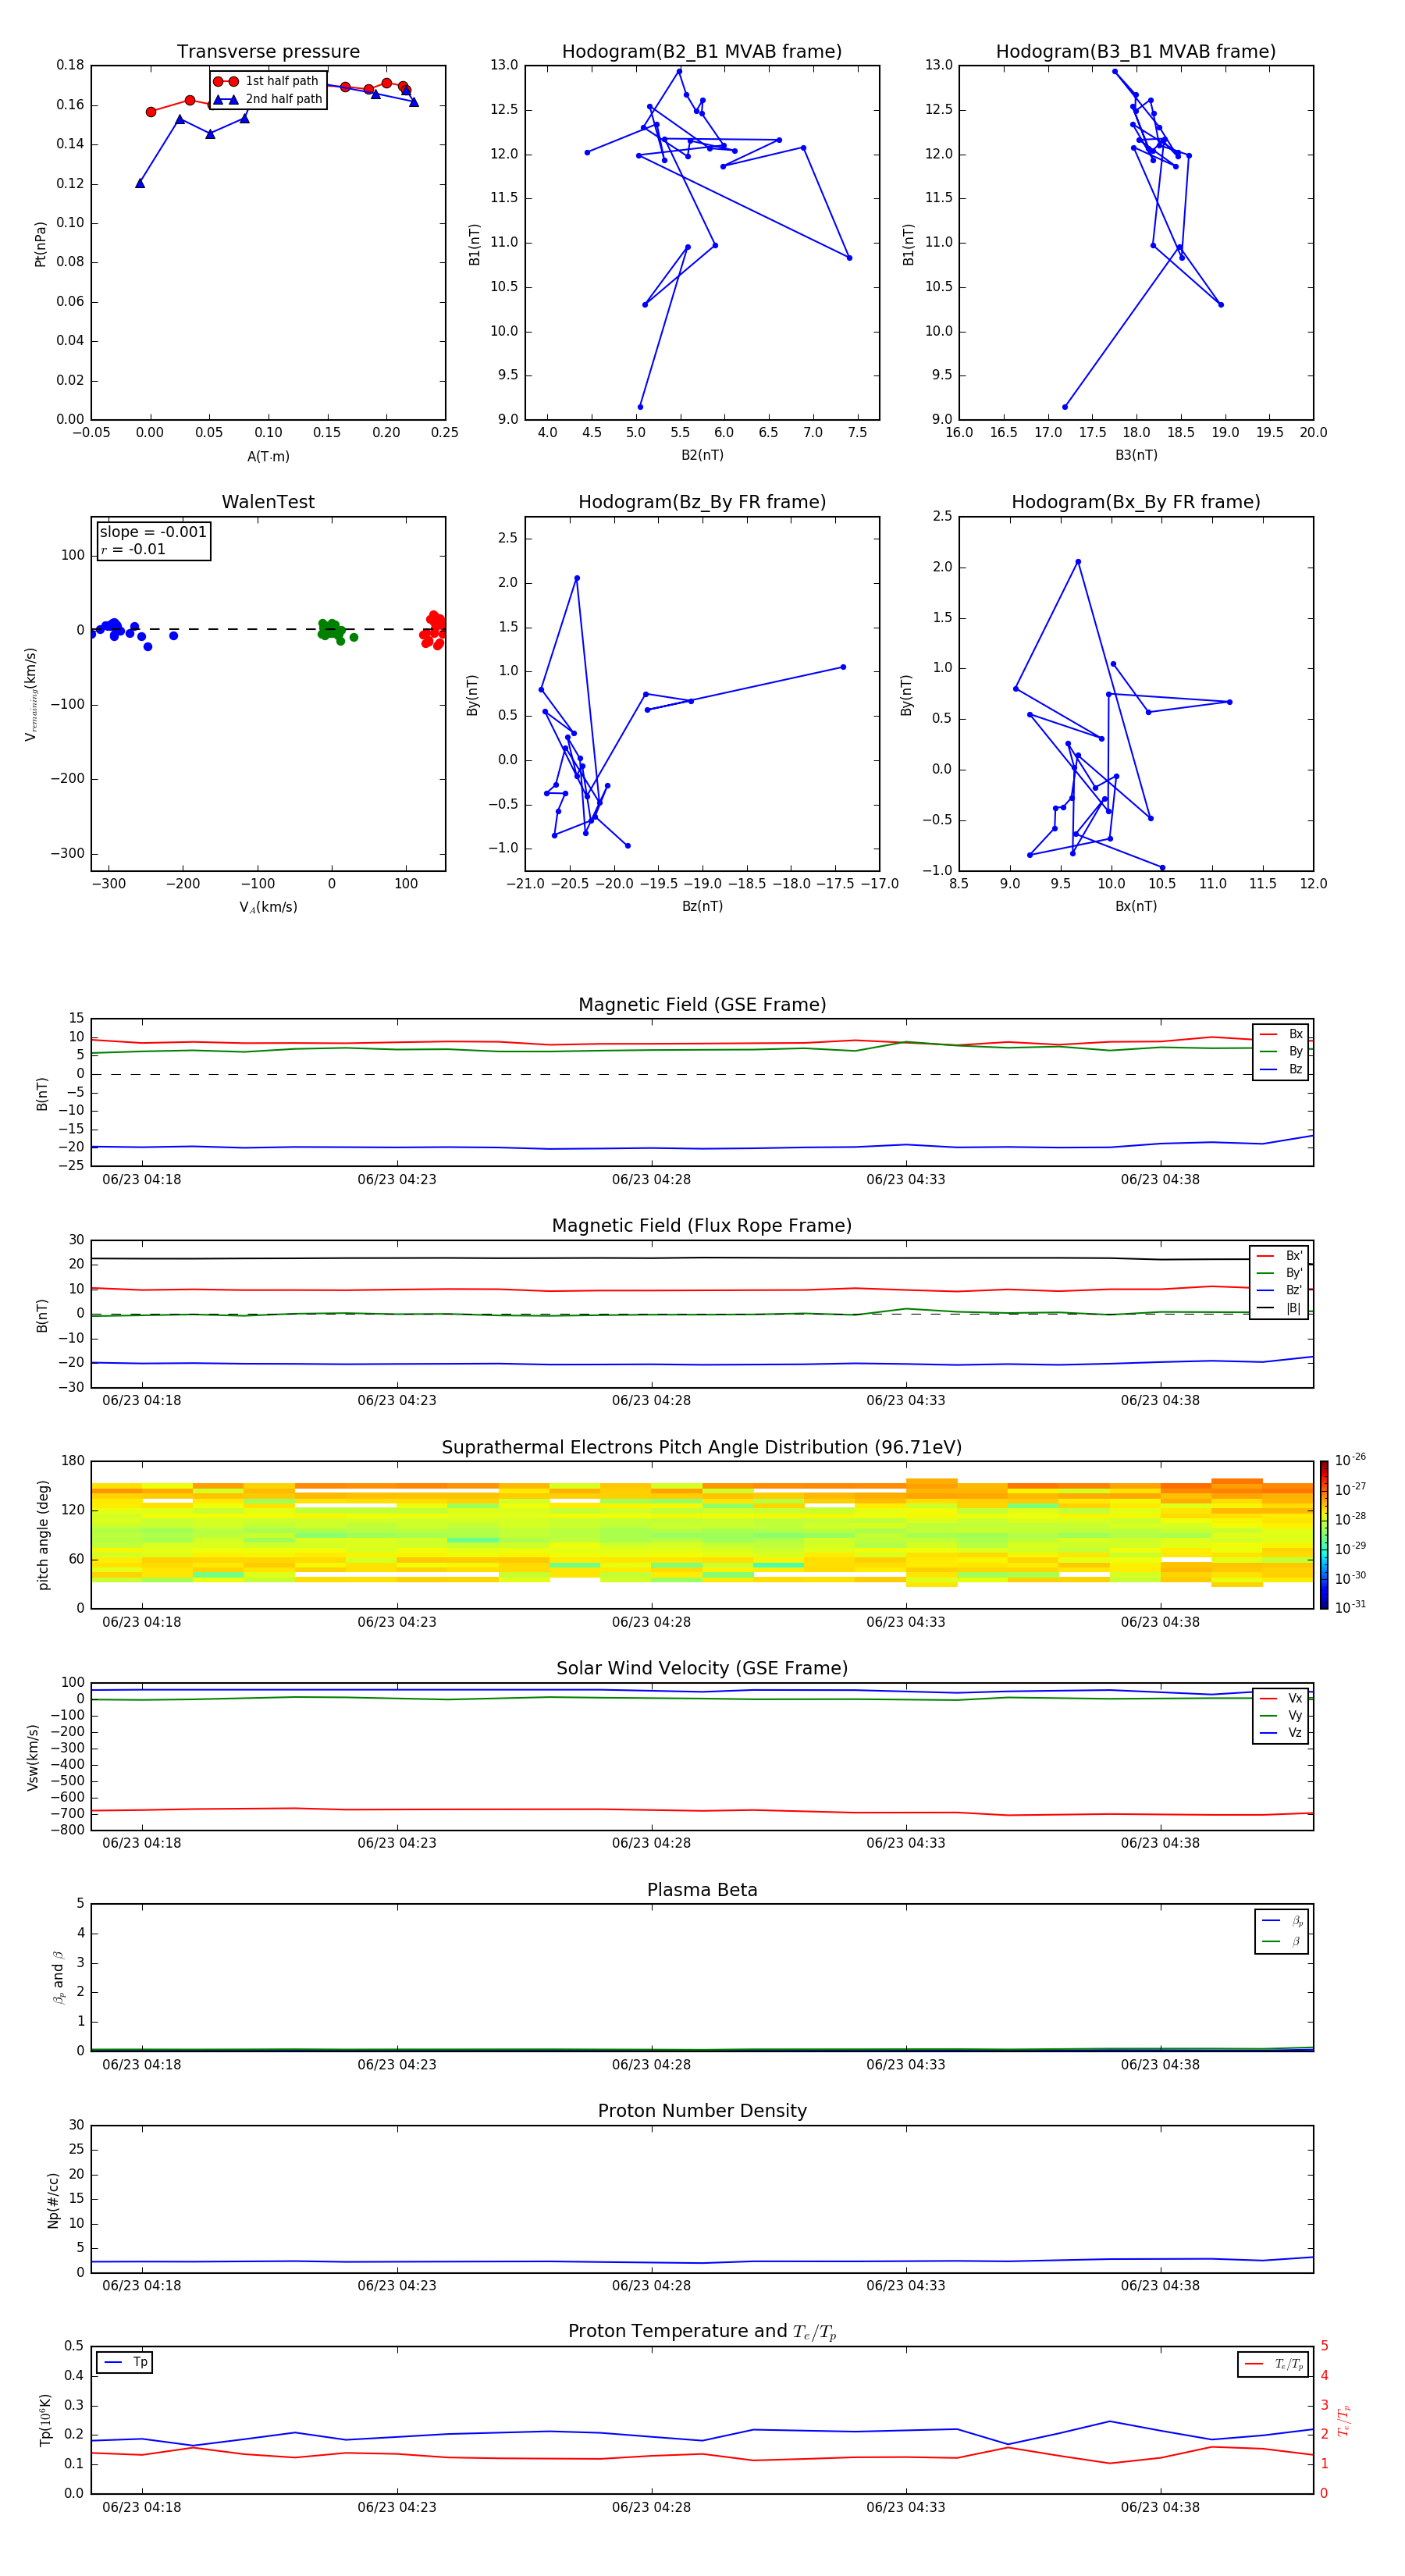Click the "V_remaining(km/s)" y-axis label

coord(31,694)
